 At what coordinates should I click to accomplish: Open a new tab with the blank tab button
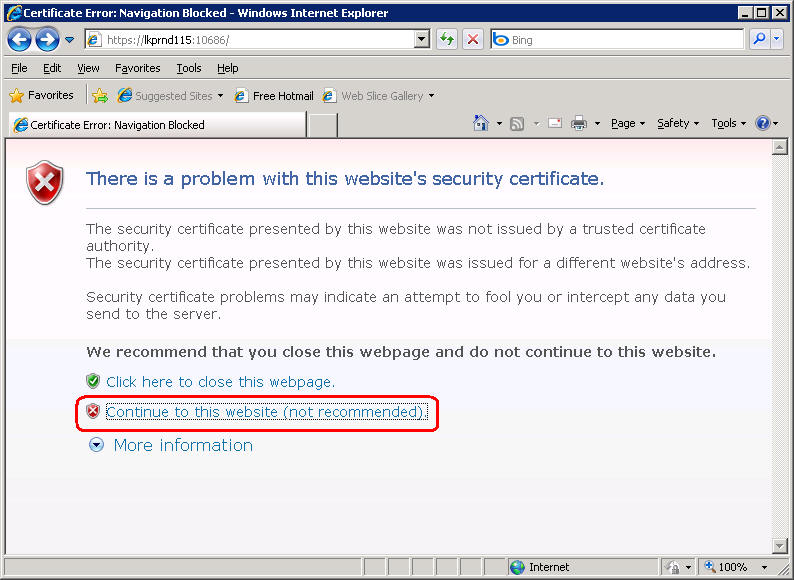click(x=323, y=125)
